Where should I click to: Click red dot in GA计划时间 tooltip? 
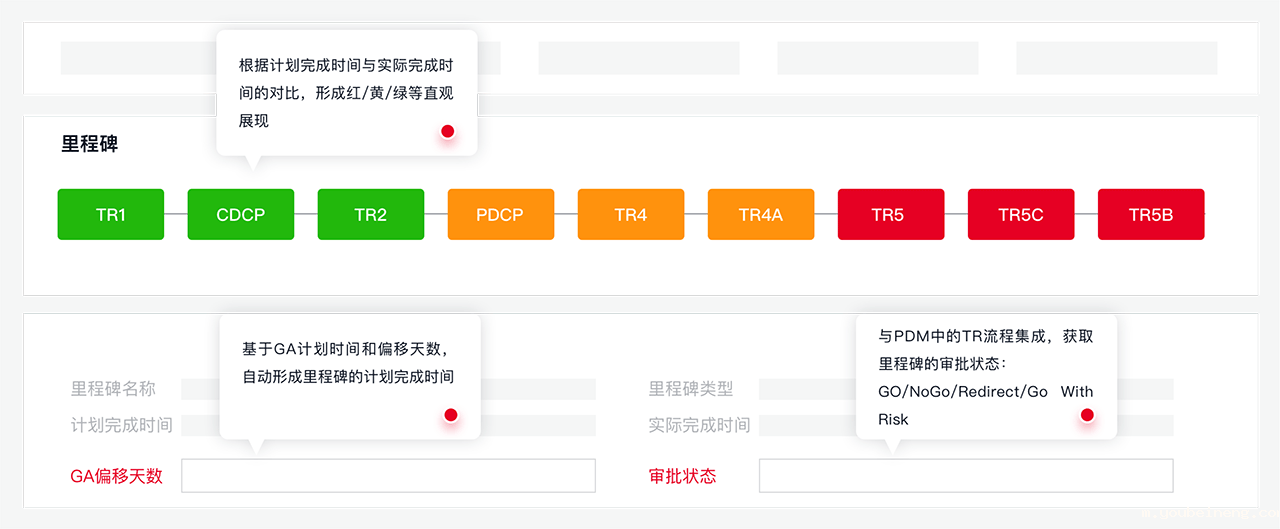tap(451, 415)
